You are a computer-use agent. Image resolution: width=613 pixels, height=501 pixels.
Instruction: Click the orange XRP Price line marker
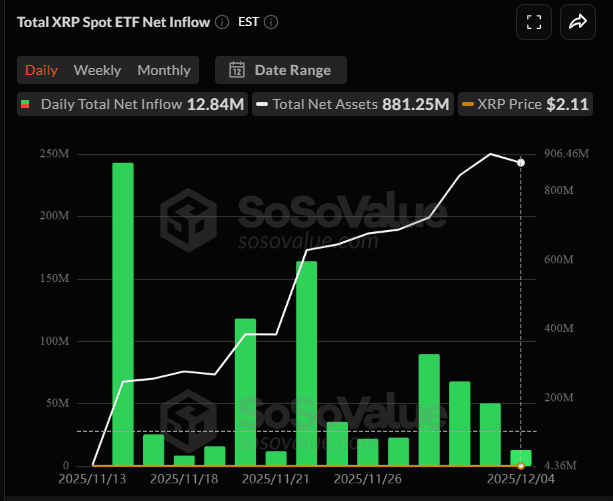click(467, 104)
